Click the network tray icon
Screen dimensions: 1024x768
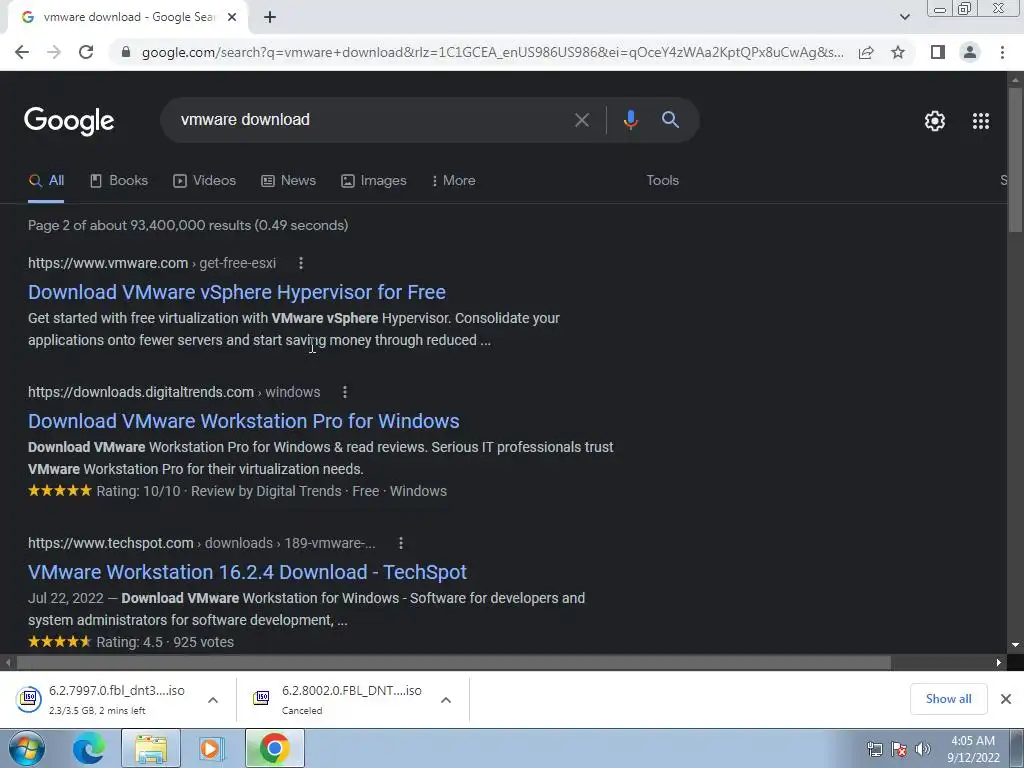click(874, 749)
